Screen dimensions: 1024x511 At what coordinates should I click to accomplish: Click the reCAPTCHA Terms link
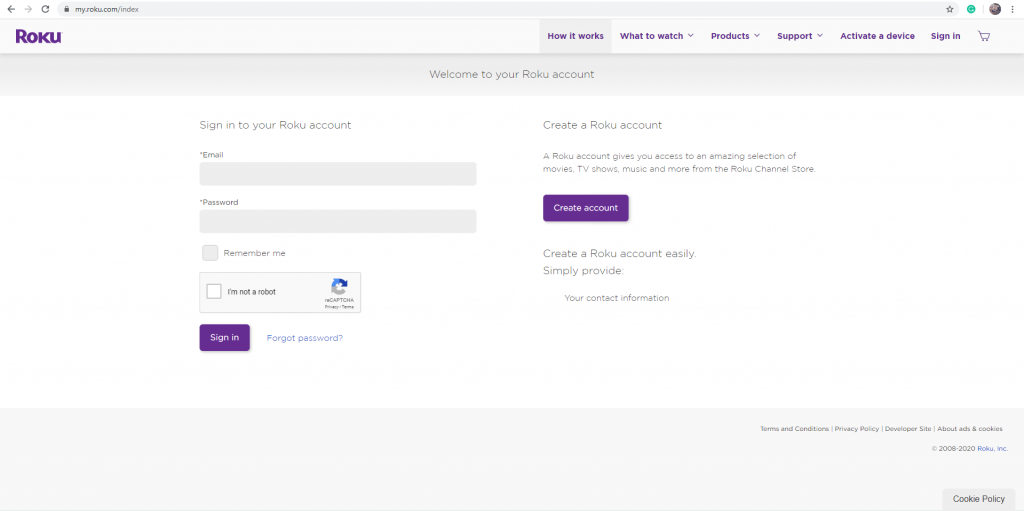347,306
